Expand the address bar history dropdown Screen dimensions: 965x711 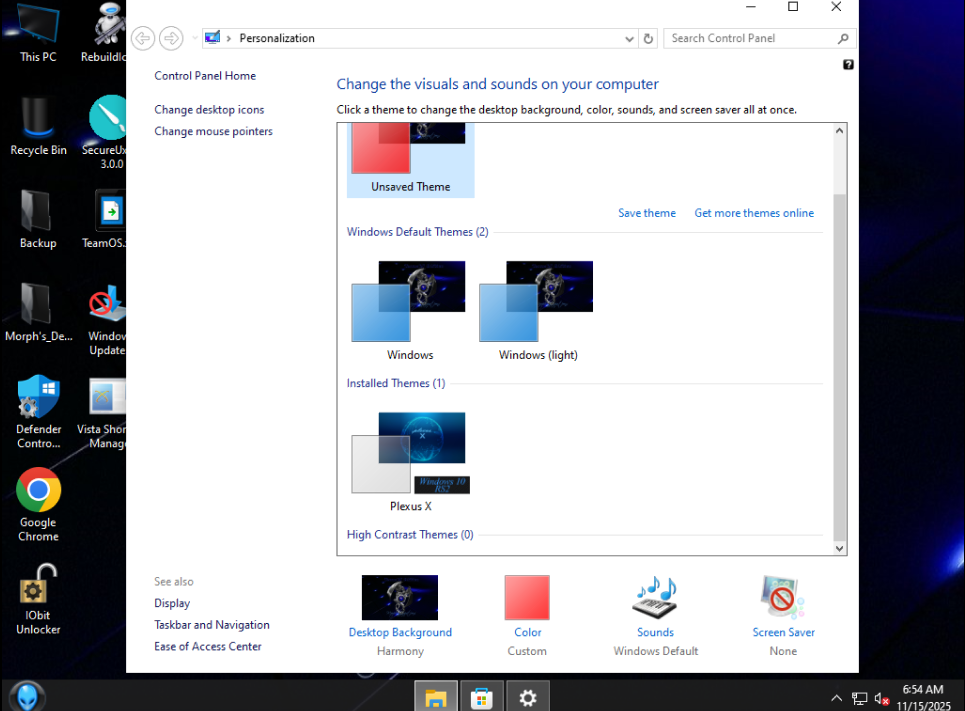coord(629,39)
